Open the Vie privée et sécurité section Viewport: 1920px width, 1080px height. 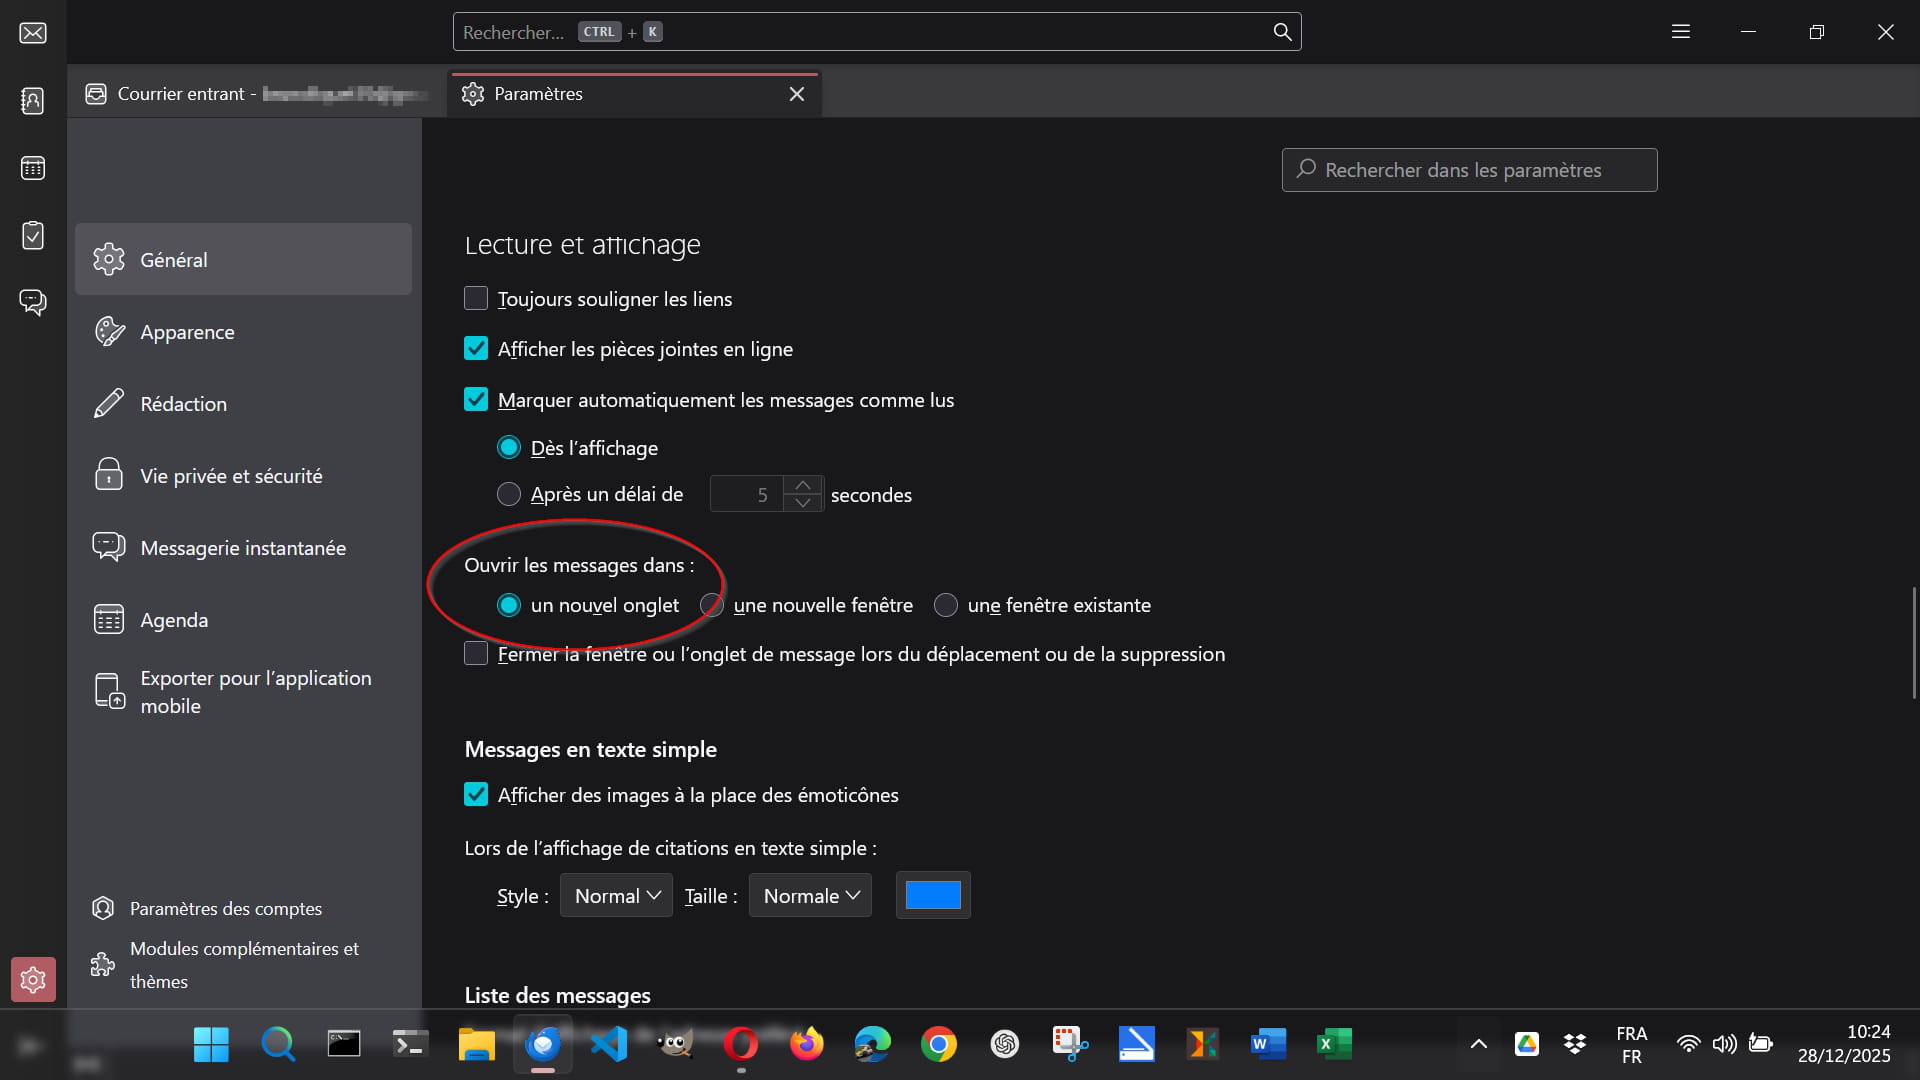click(231, 476)
